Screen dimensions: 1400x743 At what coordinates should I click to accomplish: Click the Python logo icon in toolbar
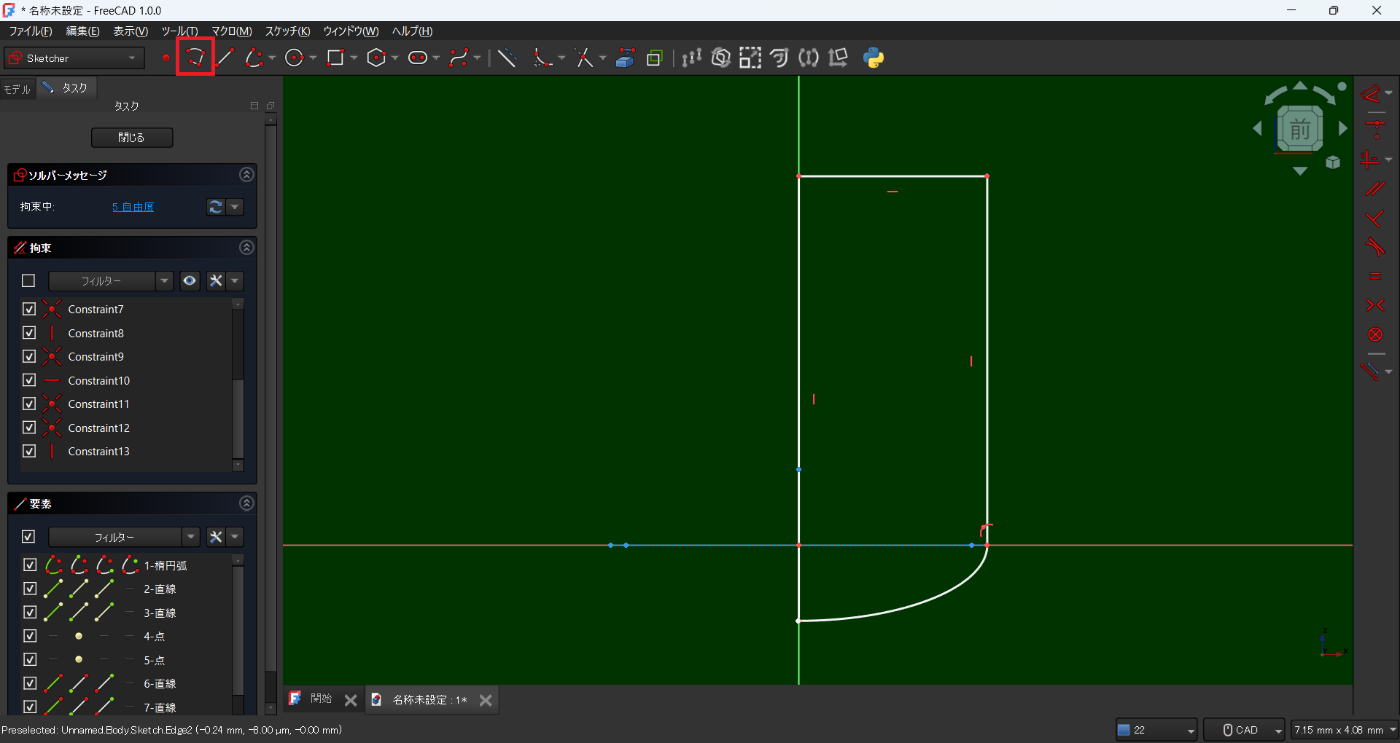pos(874,58)
